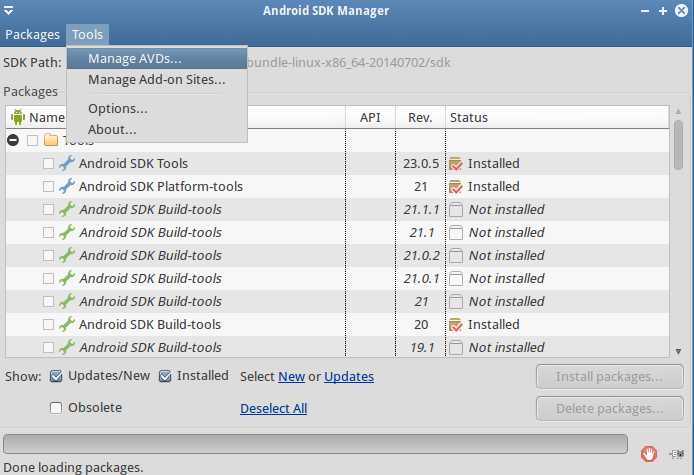The width and height of the screenshot is (694, 475).
Task: Toggle the Updates/New checkbox
Action: (56, 376)
